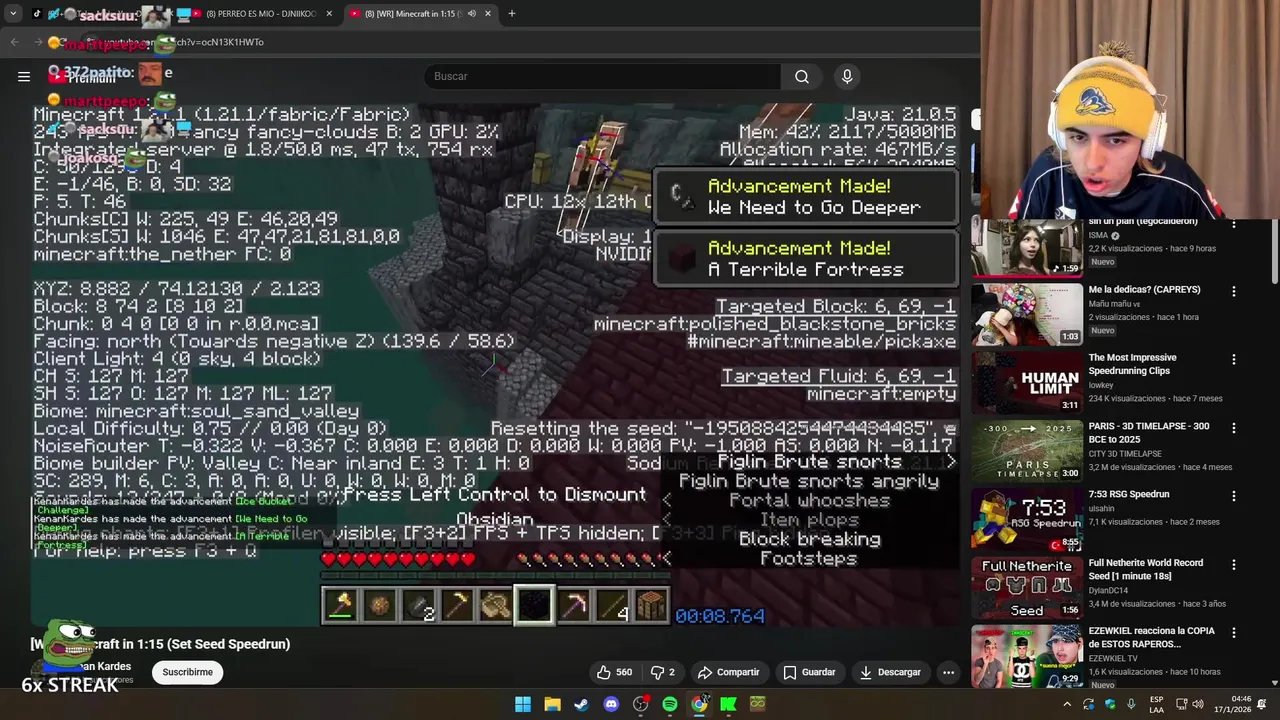Click channel name 'EZEWKIEL TV'
The width and height of the screenshot is (1280, 720).
point(1114,658)
